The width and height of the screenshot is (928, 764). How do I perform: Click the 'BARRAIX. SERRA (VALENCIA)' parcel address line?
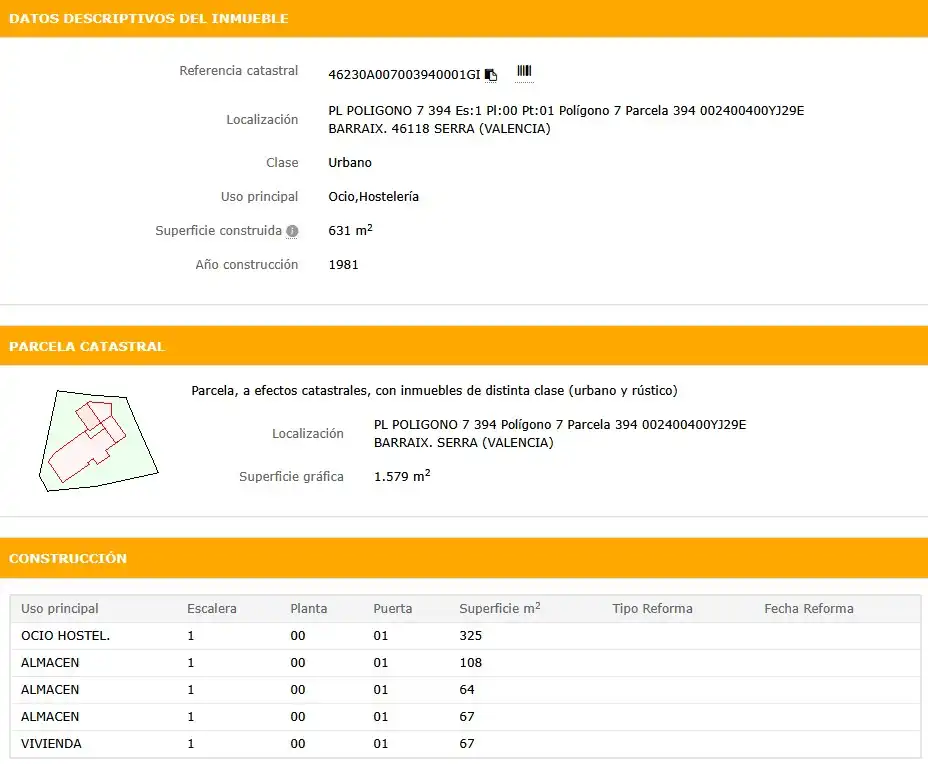point(463,443)
